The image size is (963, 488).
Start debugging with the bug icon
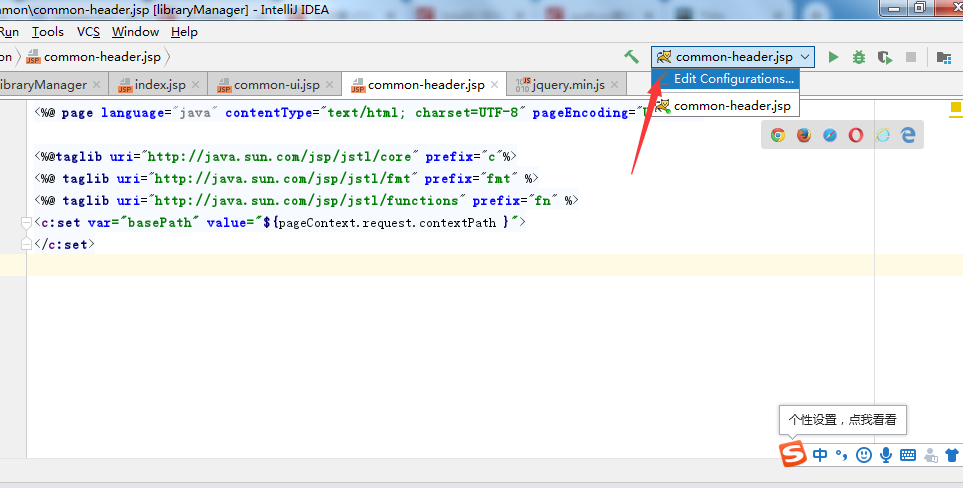click(x=859, y=57)
